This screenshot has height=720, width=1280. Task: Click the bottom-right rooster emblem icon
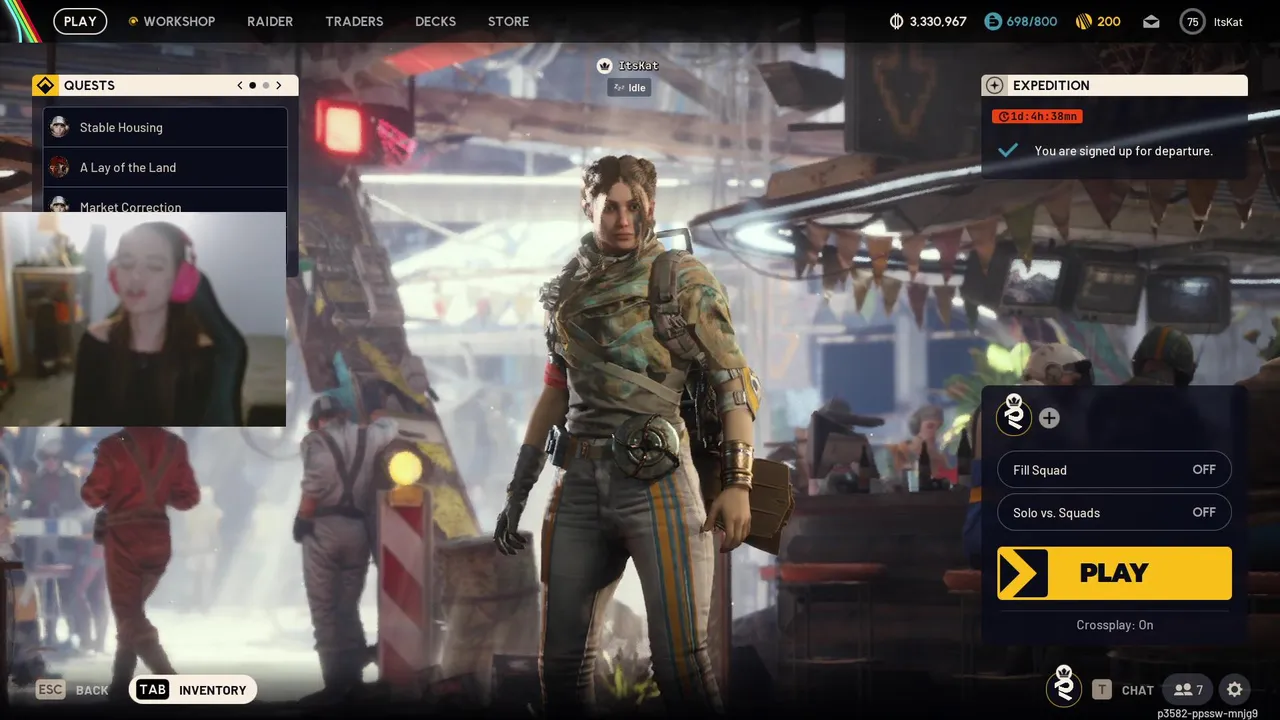pos(1064,687)
